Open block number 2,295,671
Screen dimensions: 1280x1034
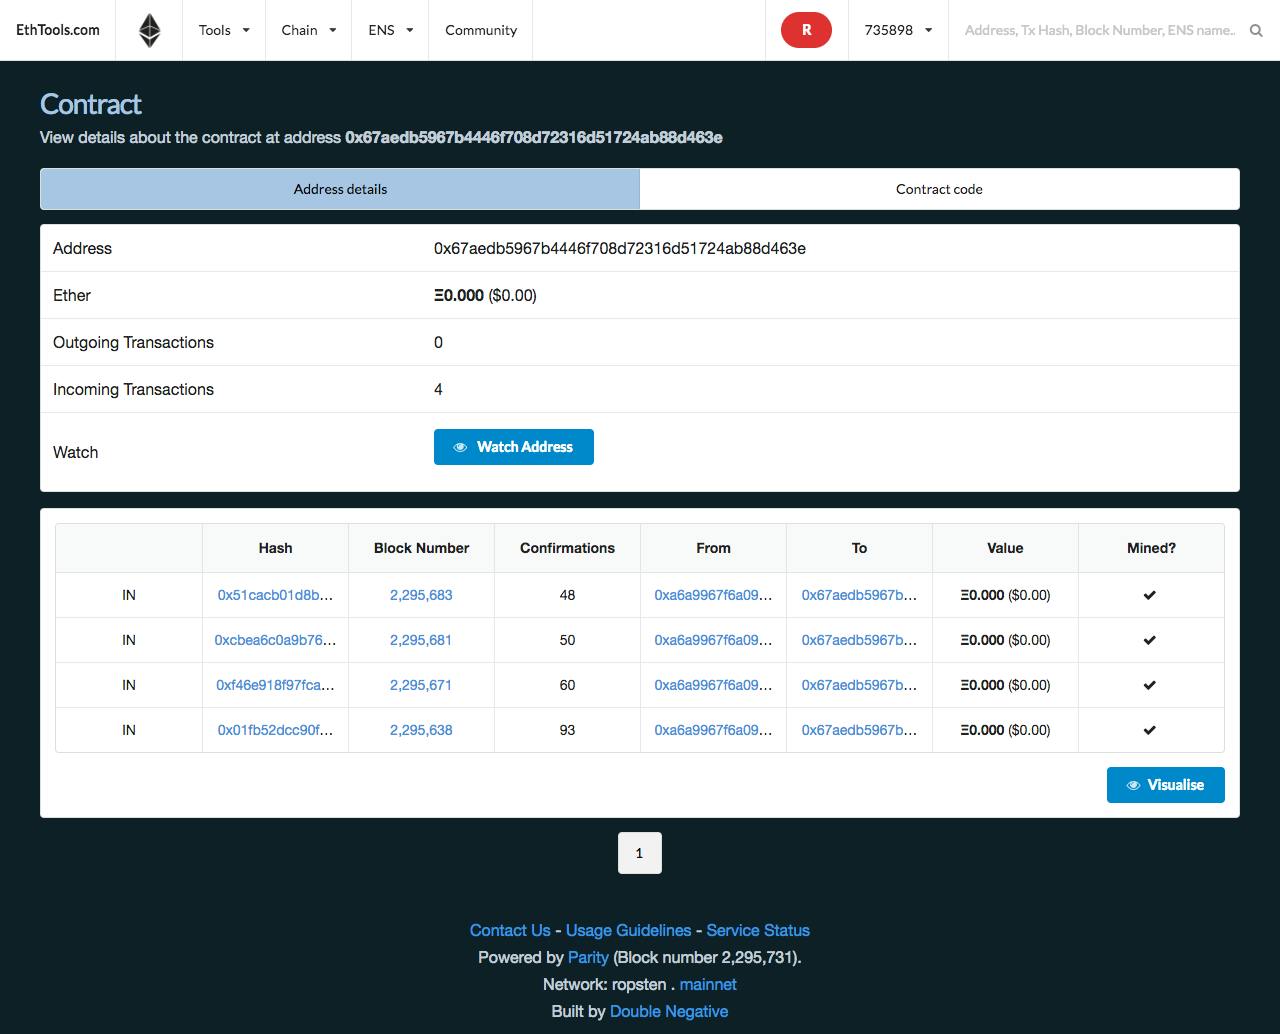421,685
